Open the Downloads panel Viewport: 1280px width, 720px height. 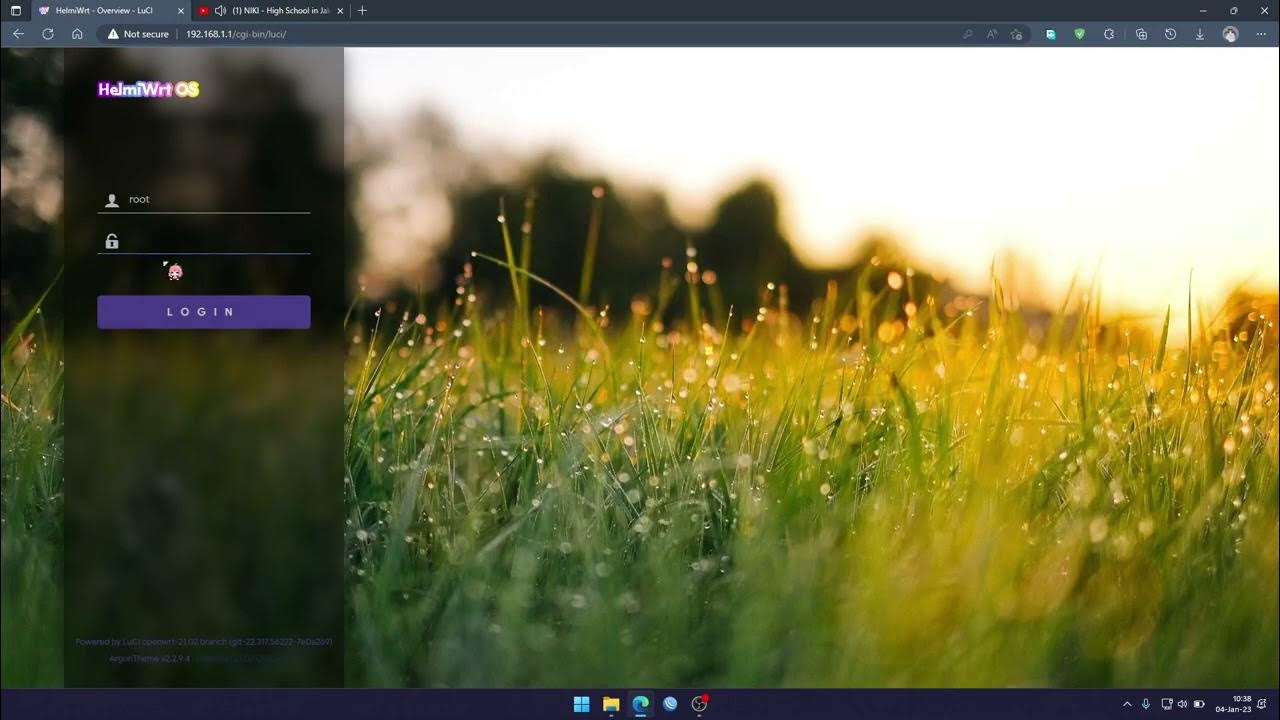pos(1200,34)
